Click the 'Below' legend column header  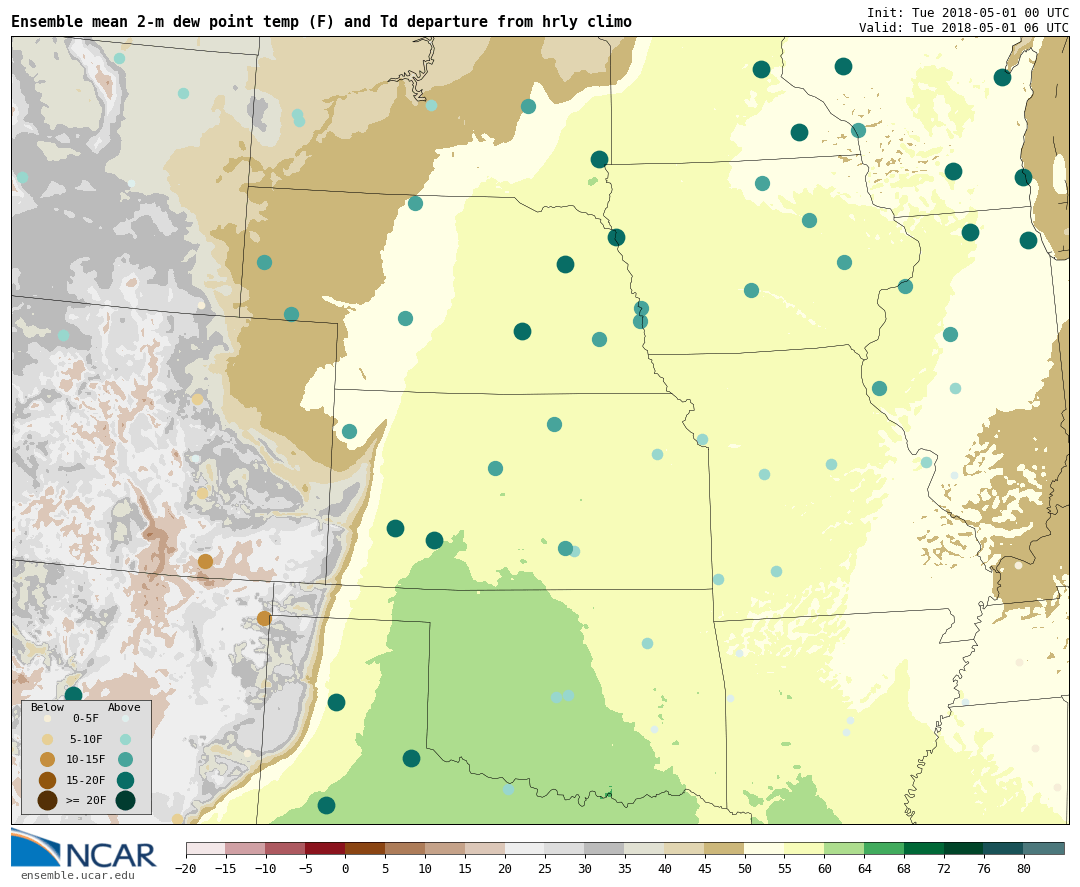[47, 707]
